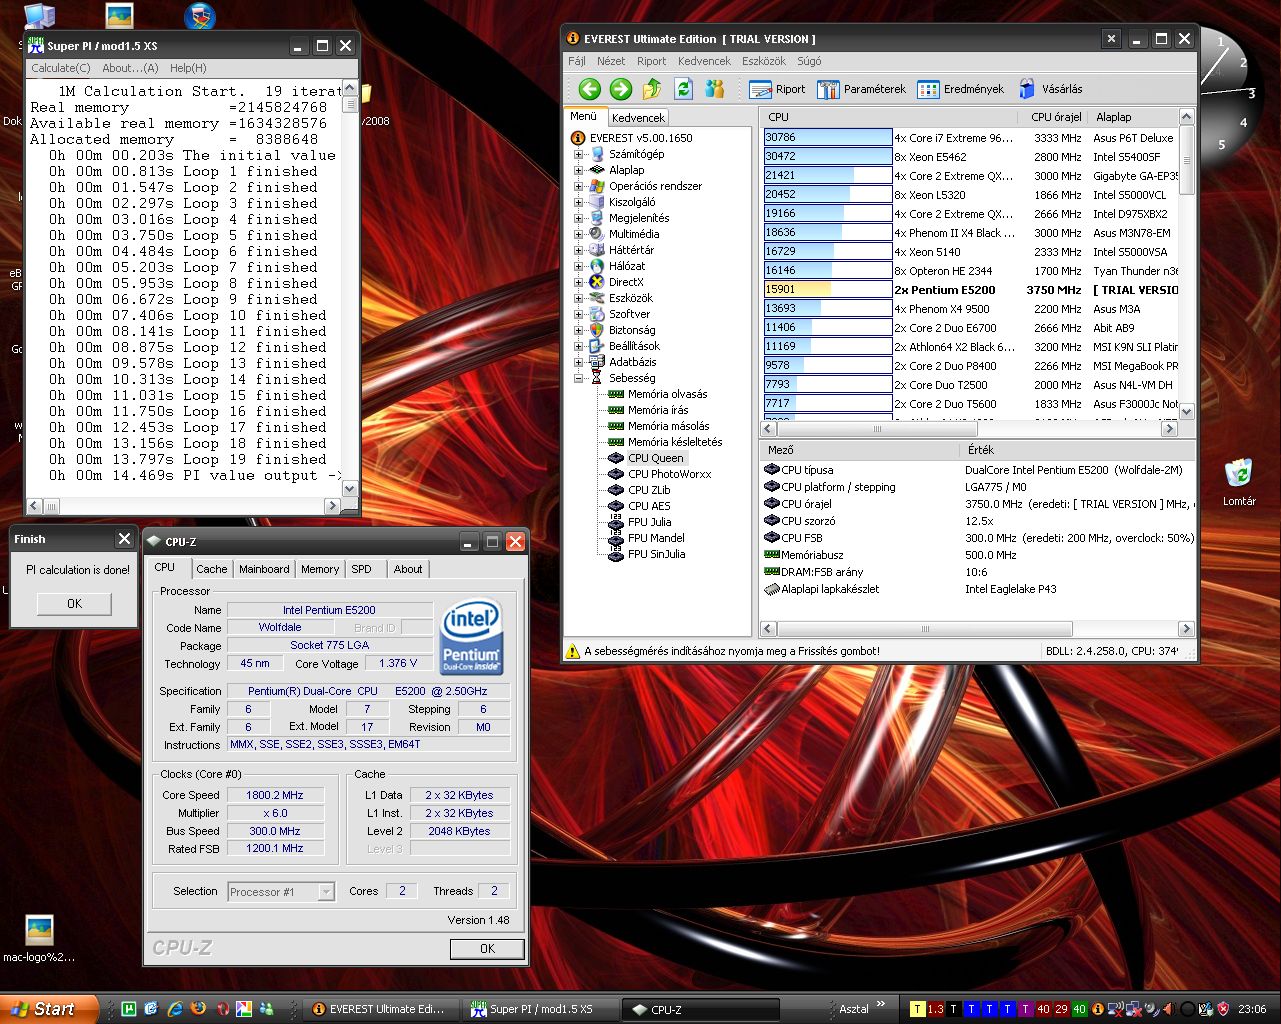Switch to Super PI taskbar button
This screenshot has width=1281, height=1024.
541,1009
